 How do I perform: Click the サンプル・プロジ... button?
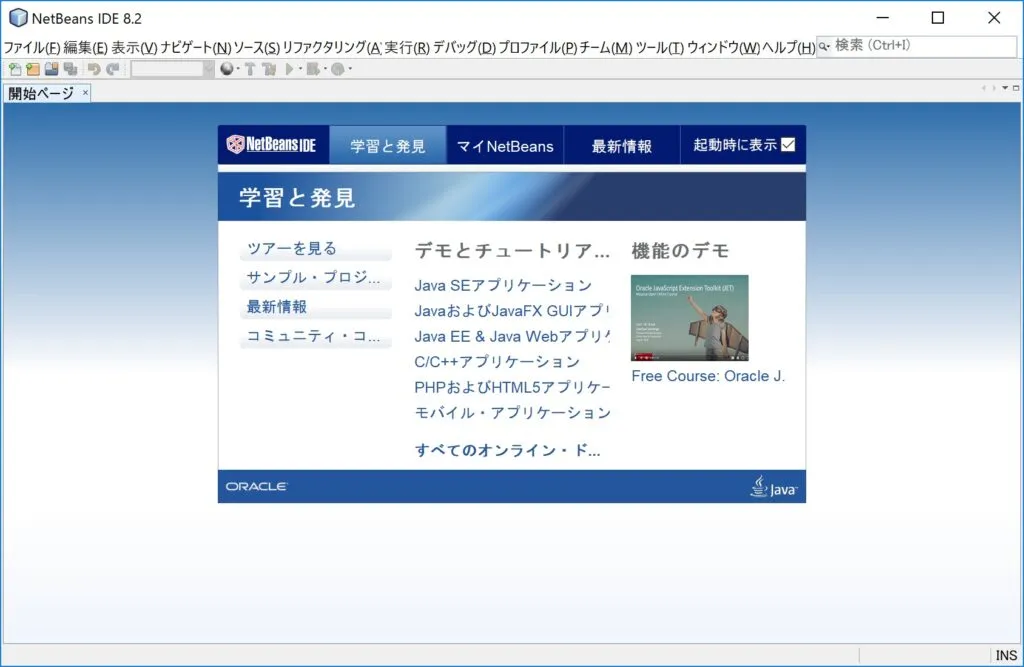coord(315,278)
